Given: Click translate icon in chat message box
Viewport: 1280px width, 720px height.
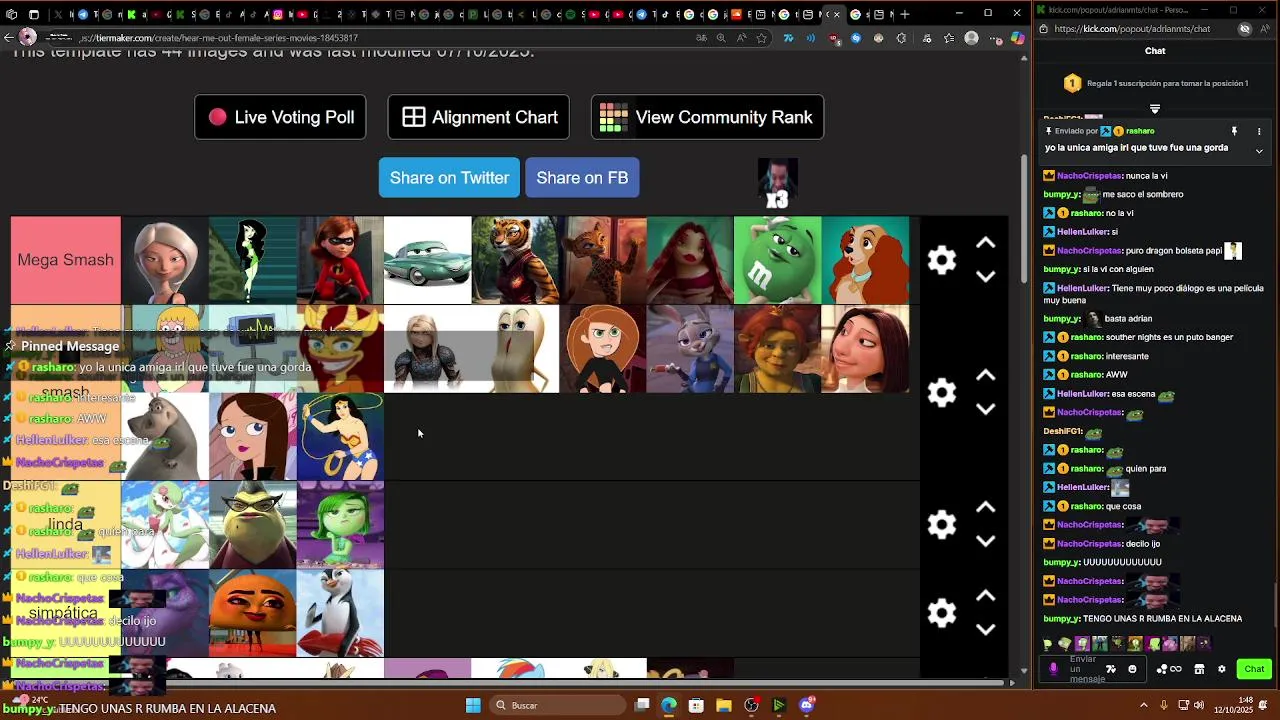Looking at the screenshot, I should point(1111,669).
